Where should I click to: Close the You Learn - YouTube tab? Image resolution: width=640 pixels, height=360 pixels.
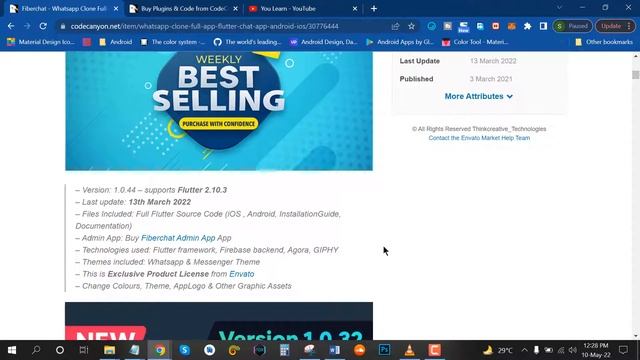(355, 9)
